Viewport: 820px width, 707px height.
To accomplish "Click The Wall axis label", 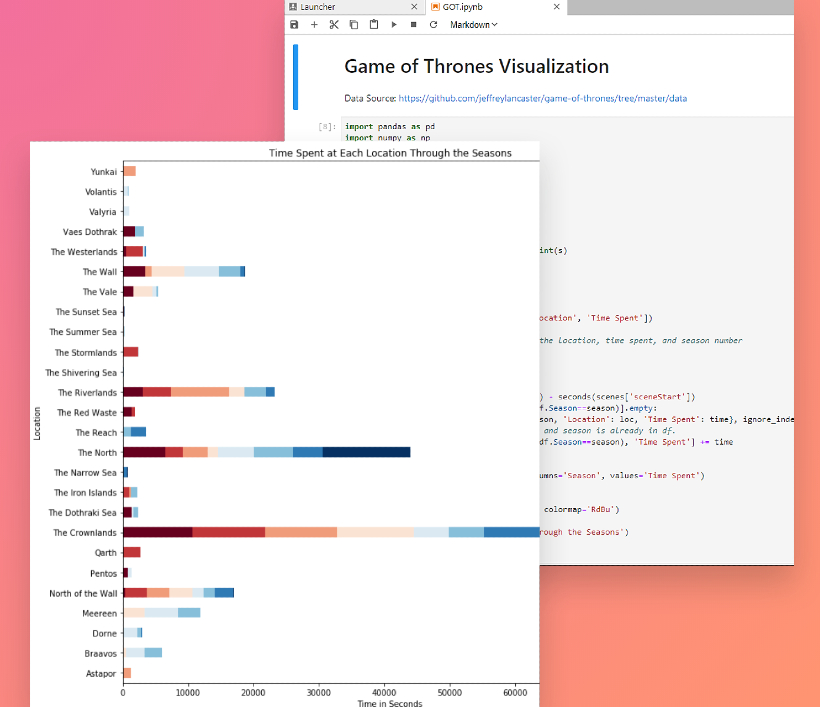I will tap(100, 272).
